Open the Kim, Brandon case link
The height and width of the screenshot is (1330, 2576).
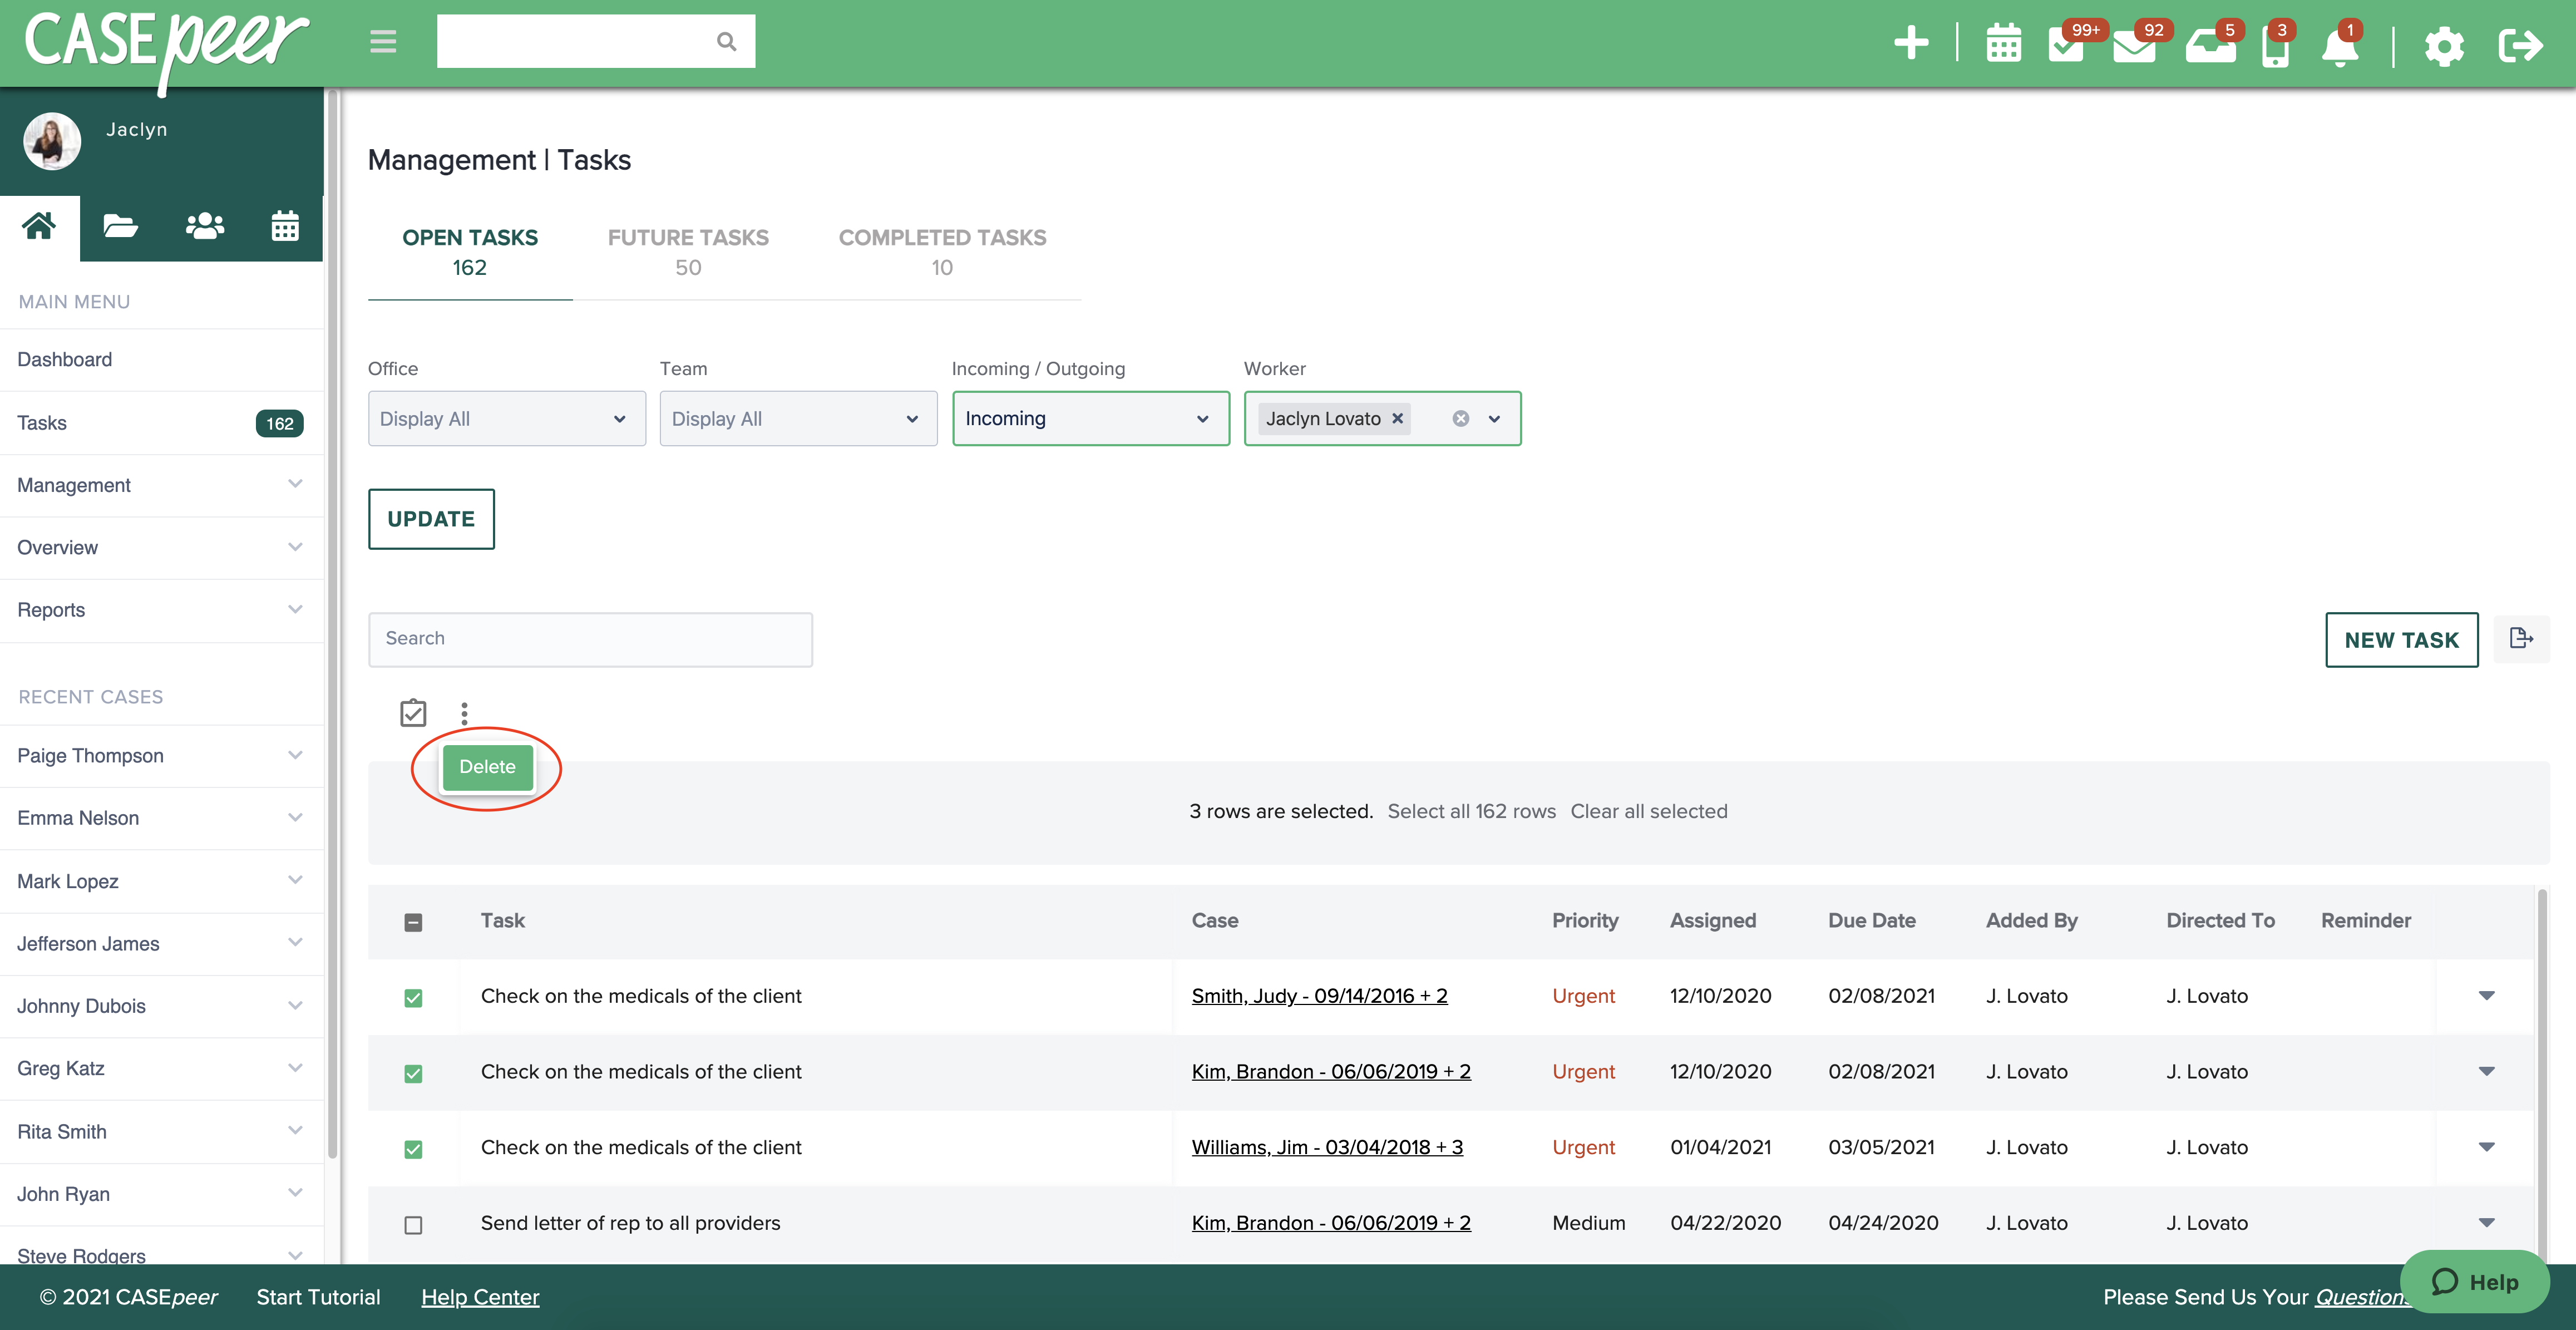point(1331,1071)
